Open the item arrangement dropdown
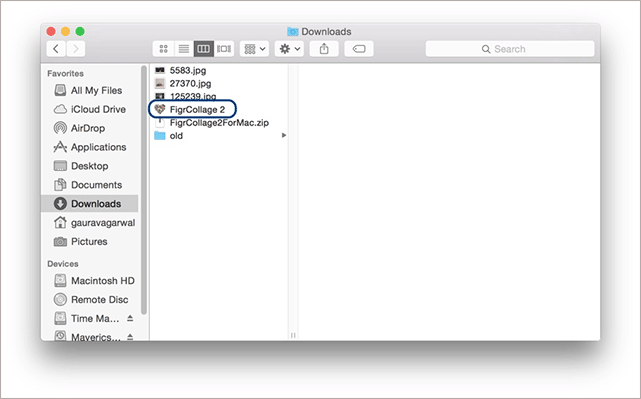Screen dimensions: 641x399 [254, 49]
